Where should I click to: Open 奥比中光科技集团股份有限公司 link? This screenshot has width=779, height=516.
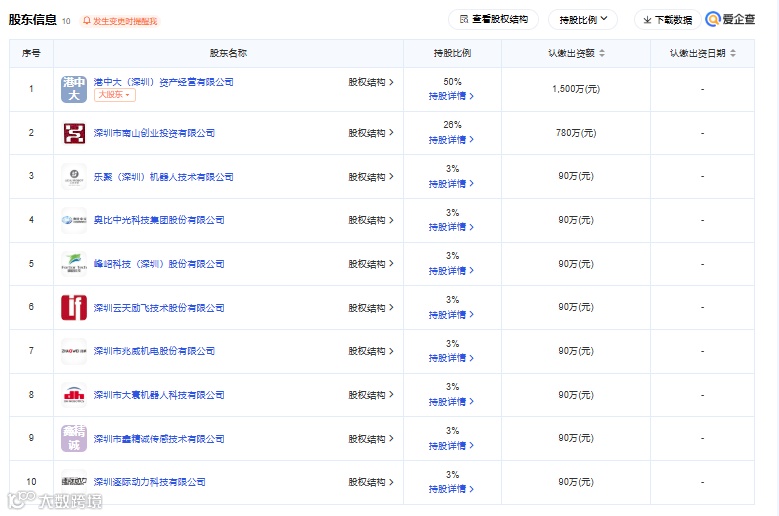(x=159, y=220)
